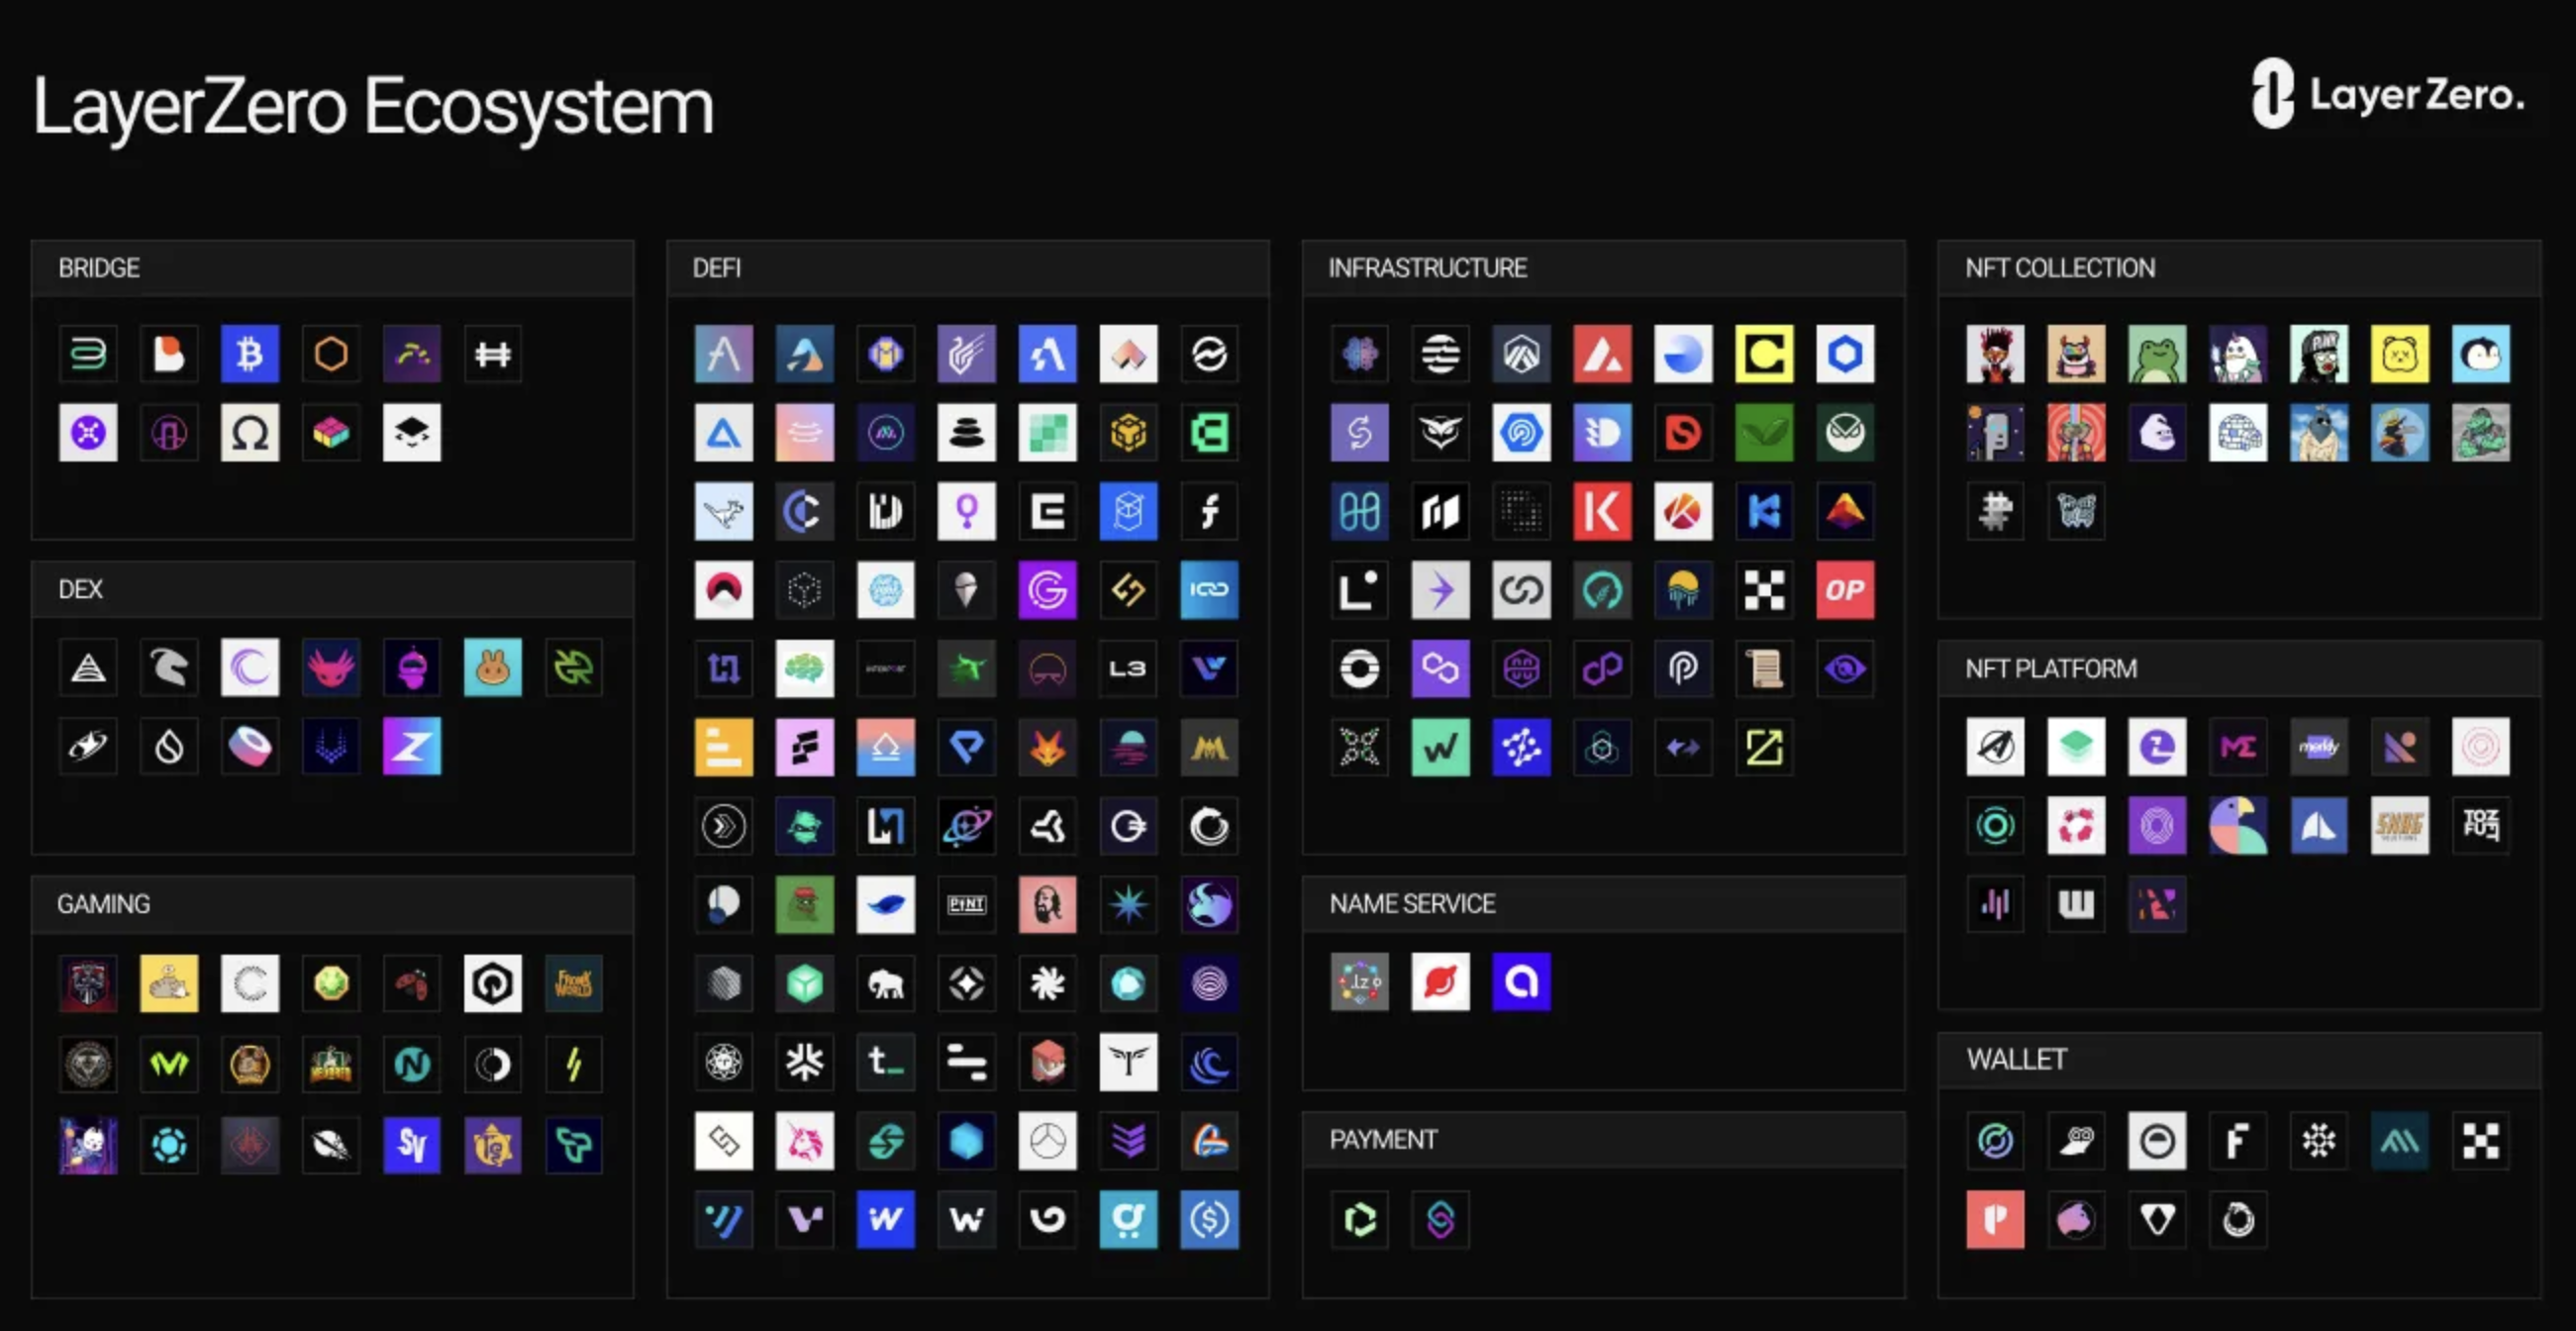The width and height of the screenshot is (2576, 1331).
Task: Open the 'SNAG' logo in NFT Platform
Action: (2400, 826)
